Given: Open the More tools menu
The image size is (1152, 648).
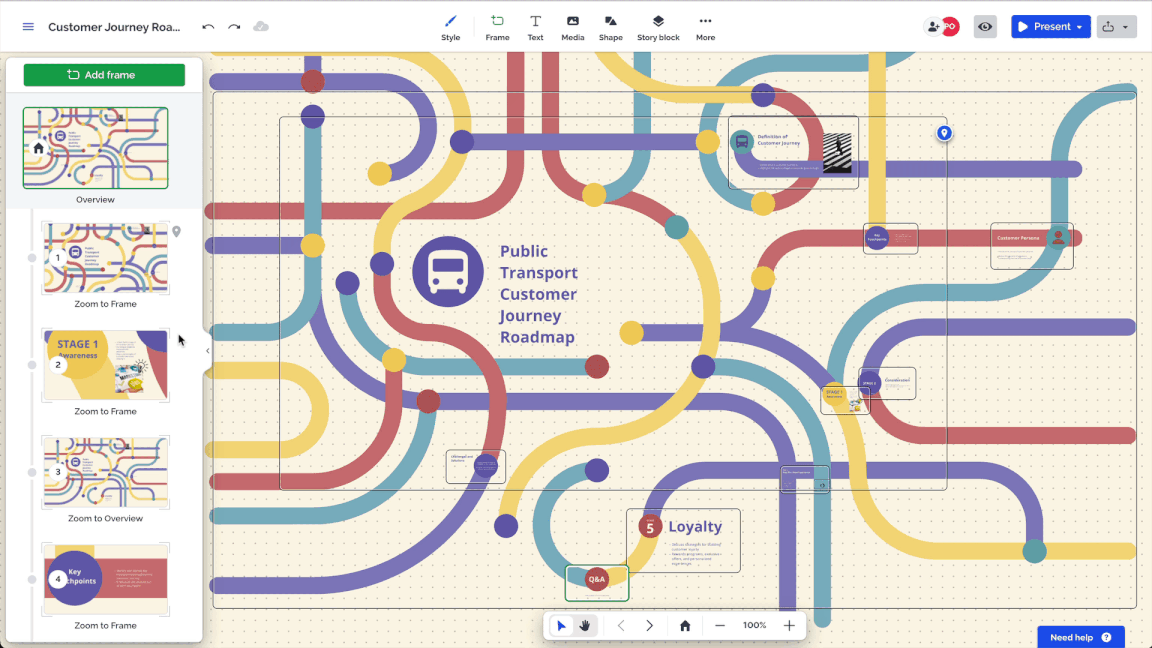Looking at the screenshot, I should pos(705,27).
